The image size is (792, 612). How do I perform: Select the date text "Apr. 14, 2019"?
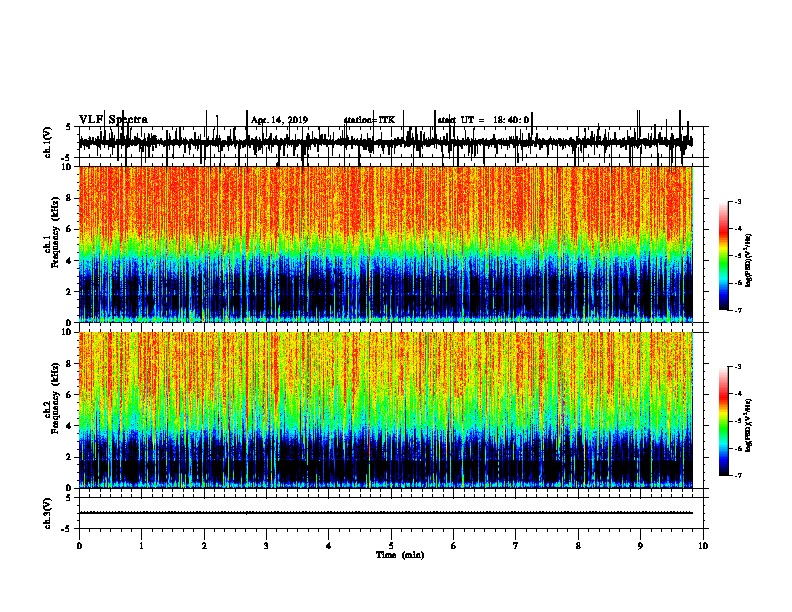pyautogui.click(x=279, y=120)
